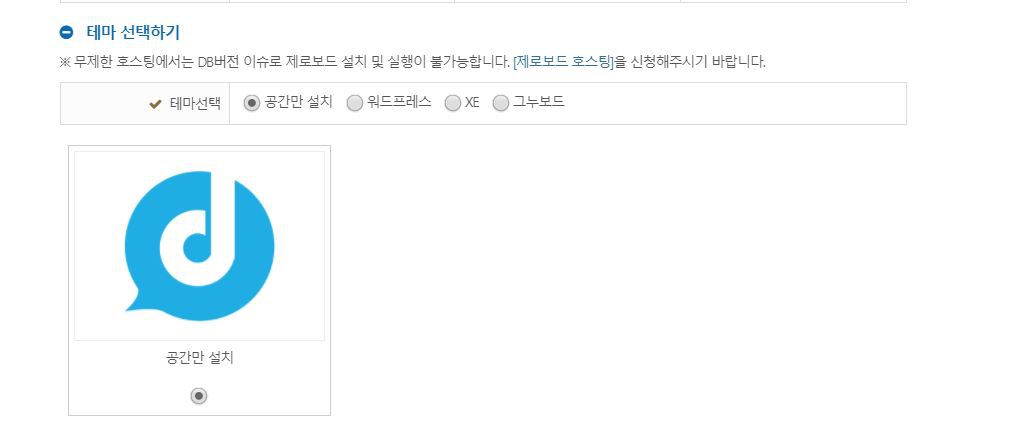Choose the XE radio button
This screenshot has height=447, width=1023.
452,103
